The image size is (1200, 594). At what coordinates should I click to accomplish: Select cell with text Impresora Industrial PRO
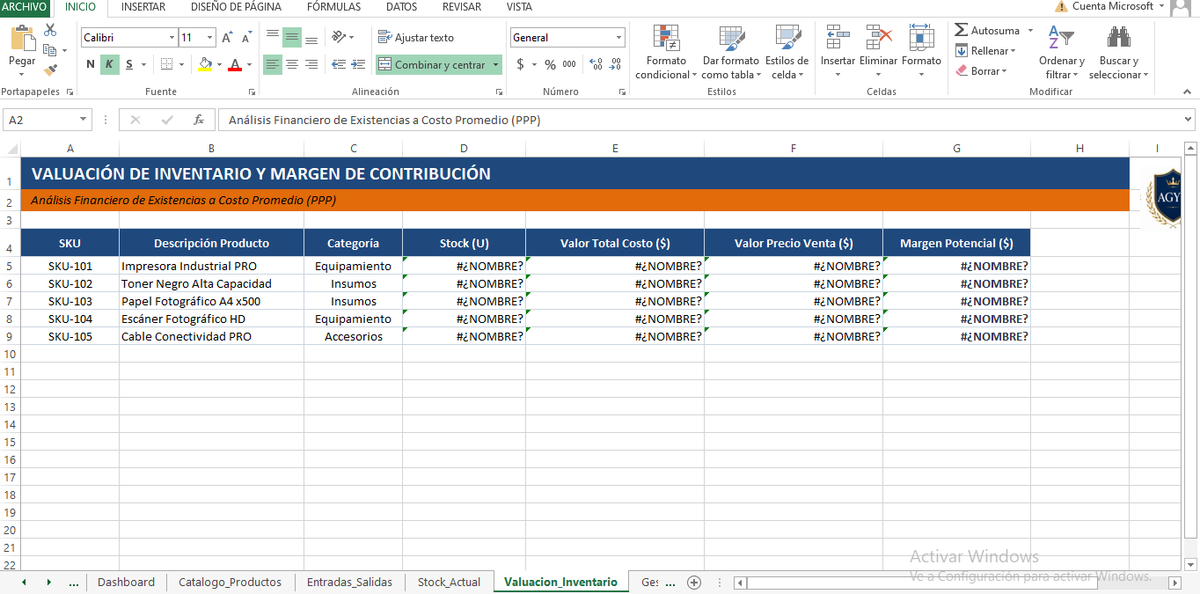point(211,266)
